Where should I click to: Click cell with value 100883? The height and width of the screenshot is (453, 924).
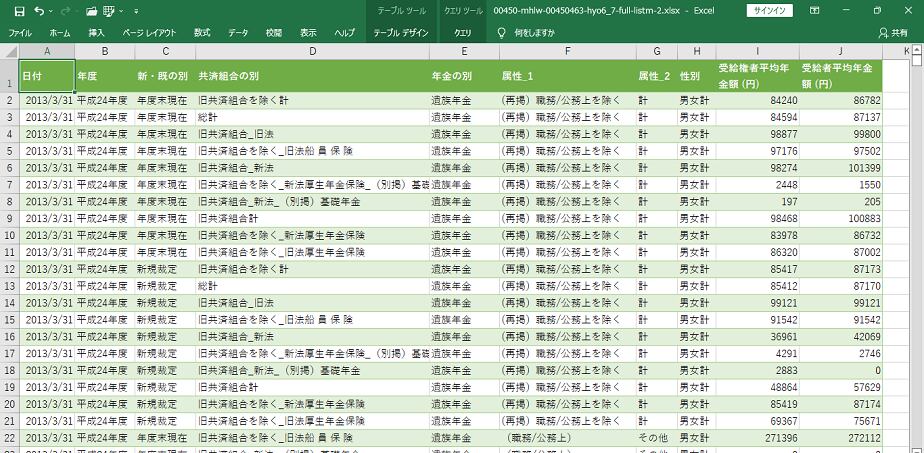pyautogui.click(x=841, y=219)
